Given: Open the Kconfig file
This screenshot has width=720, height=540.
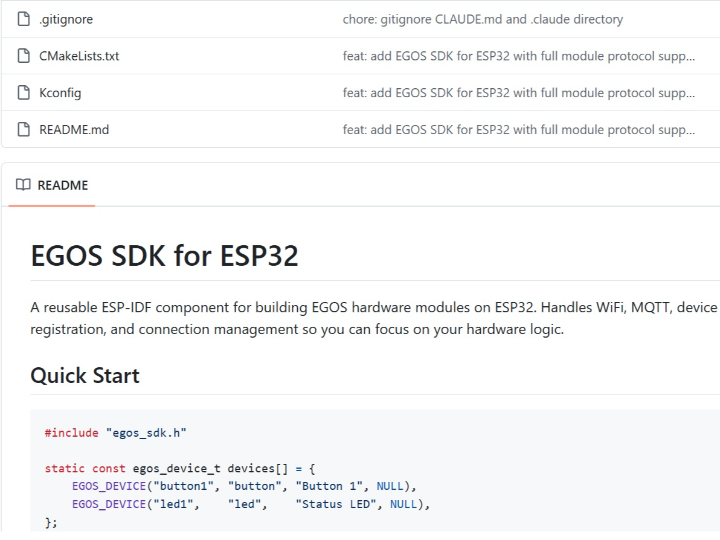Looking at the screenshot, I should pos(60,93).
